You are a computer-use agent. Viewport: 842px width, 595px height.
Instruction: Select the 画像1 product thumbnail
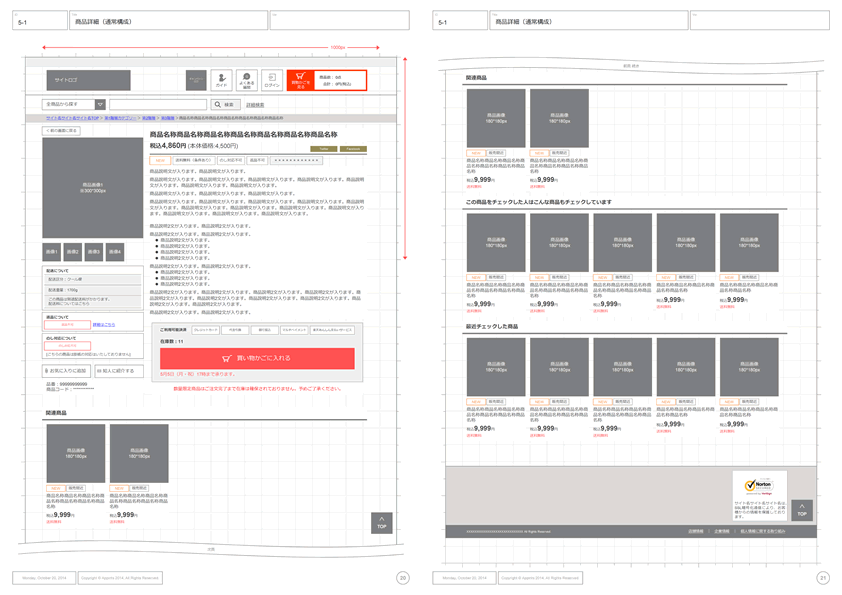(51, 252)
